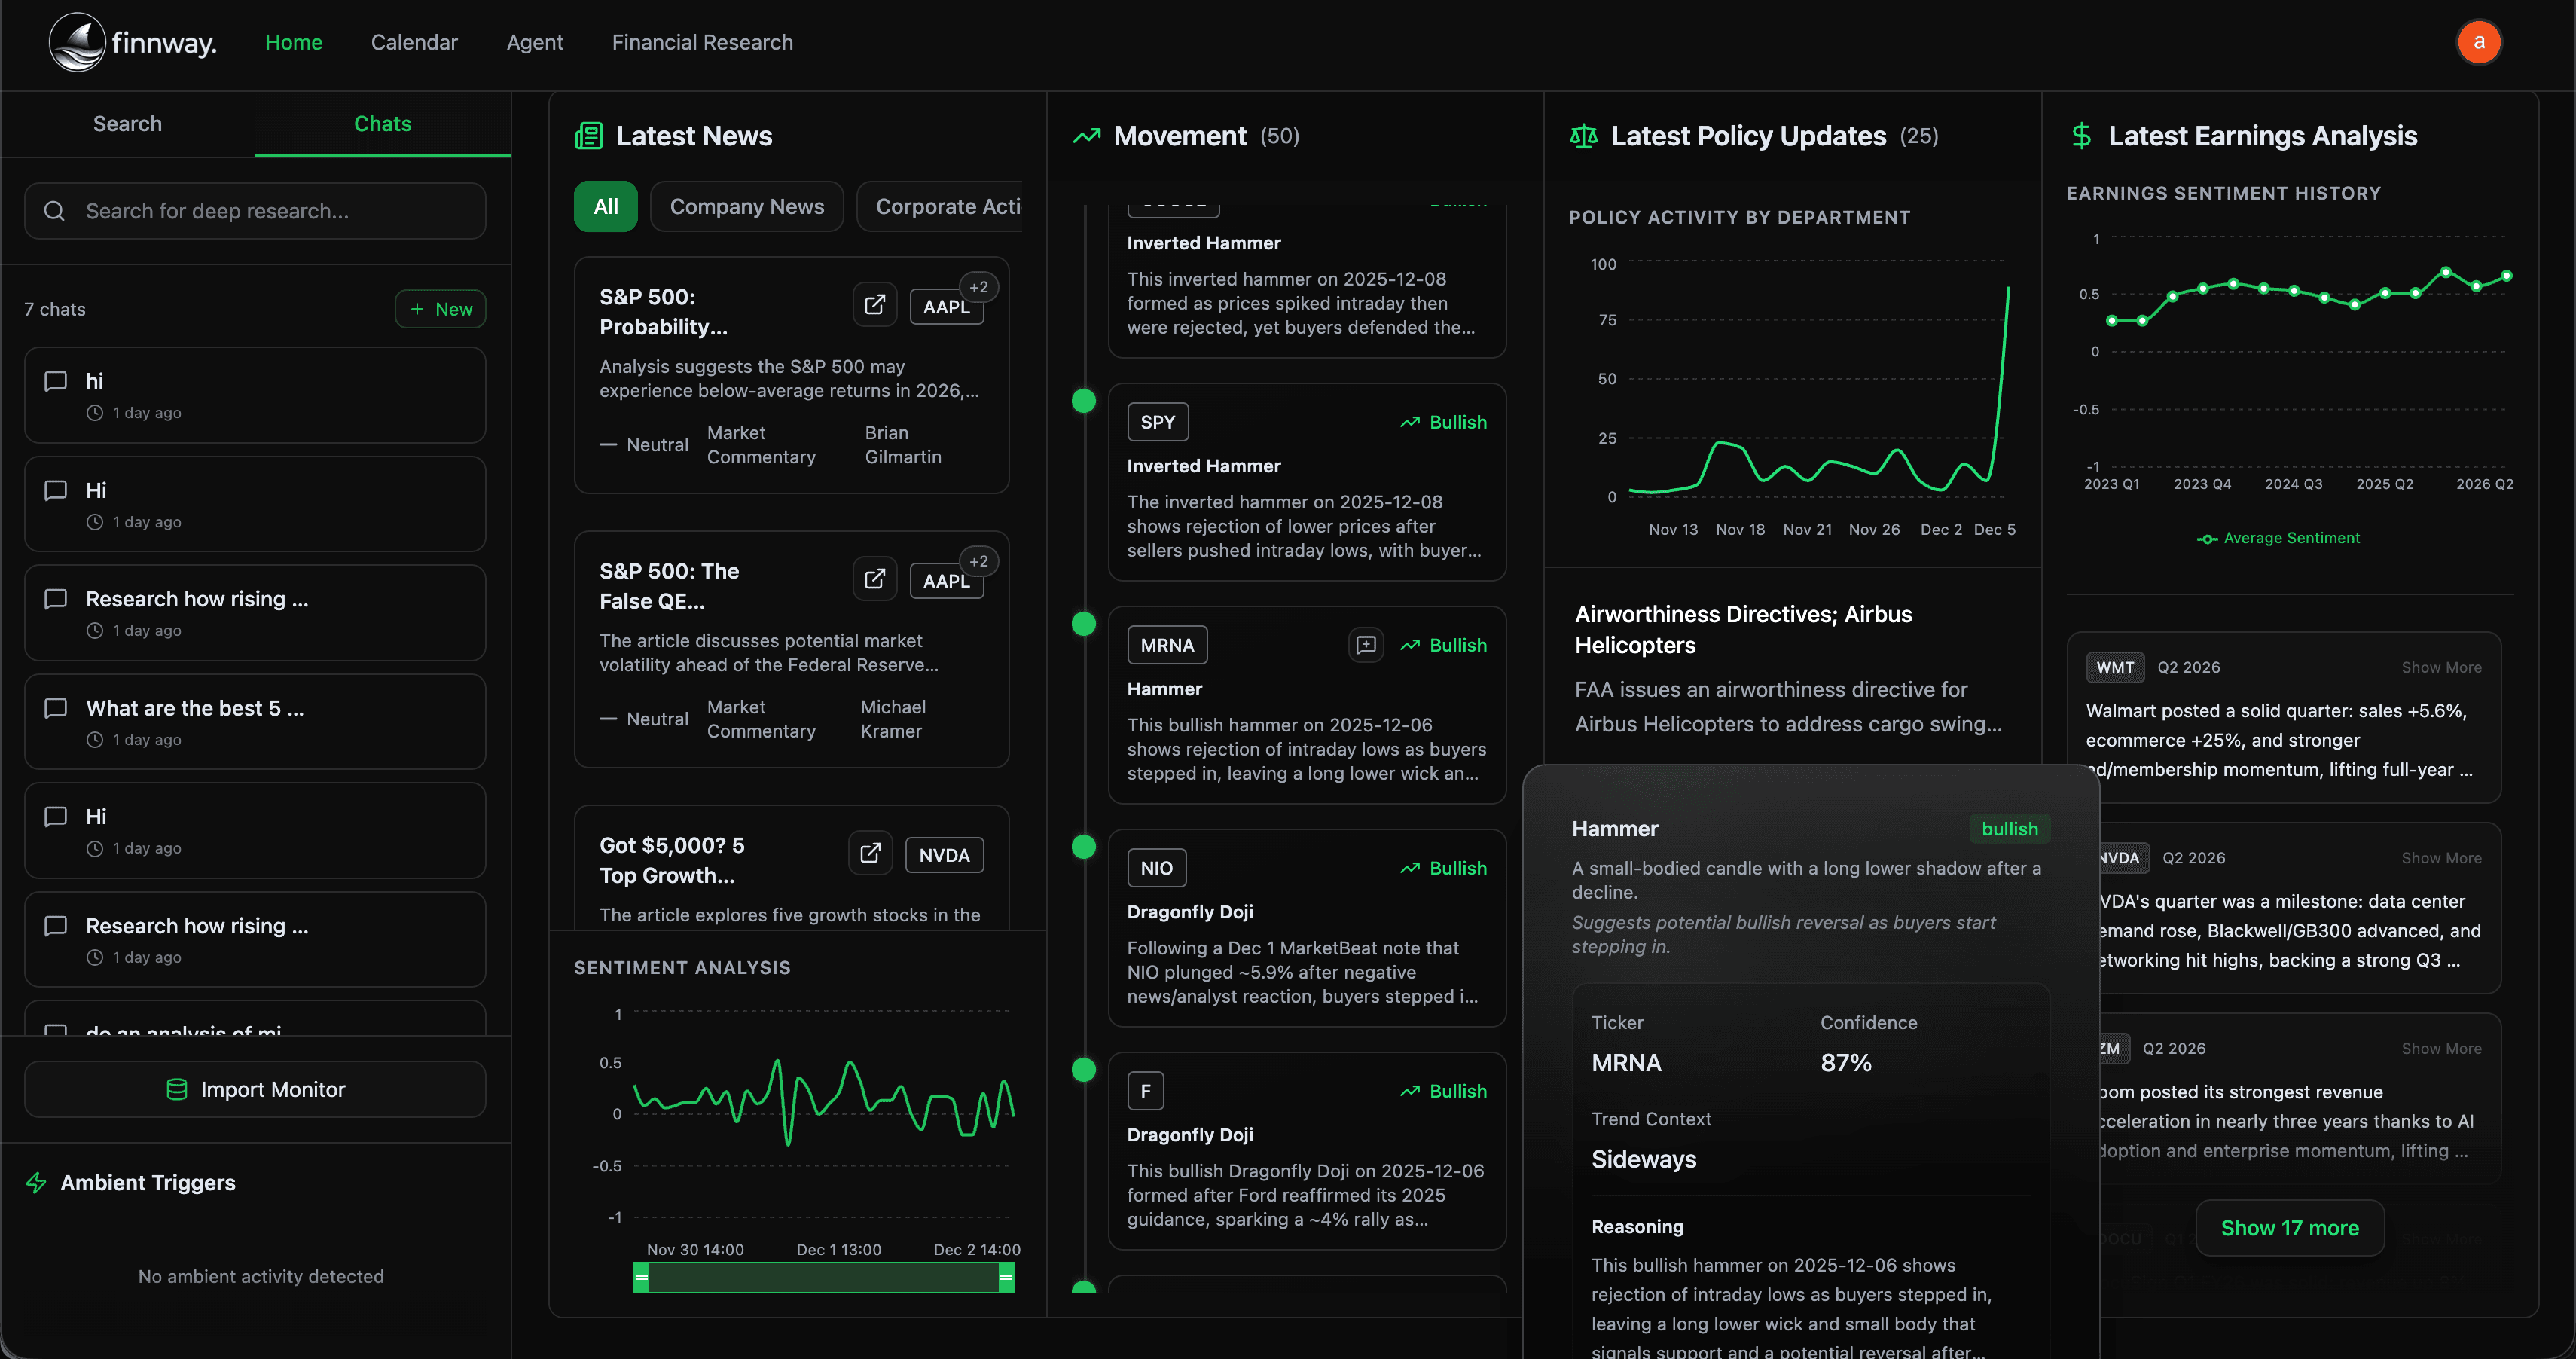
Task: Click the left handle of sentiment range slider
Action: [x=642, y=1277]
